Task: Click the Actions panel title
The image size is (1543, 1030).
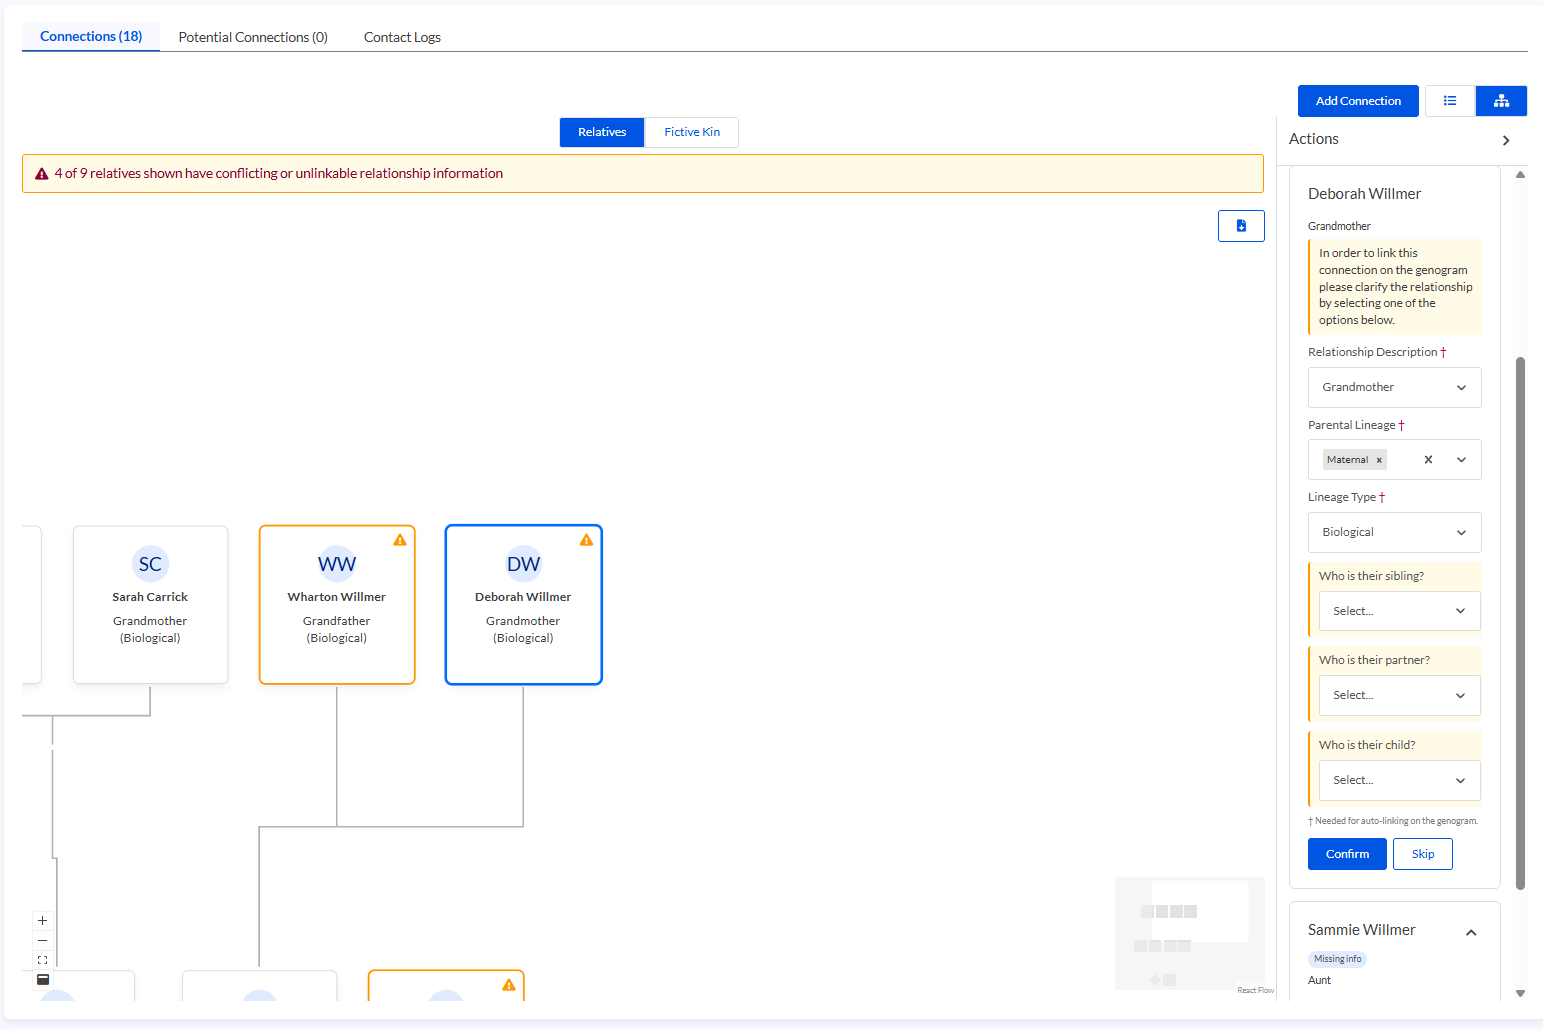Action: (1313, 139)
